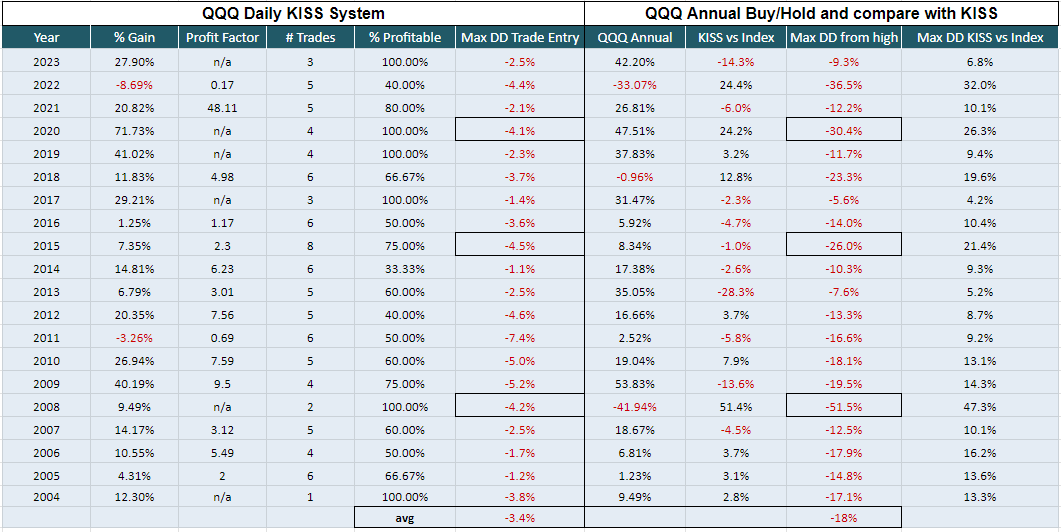Select the boxed '-4.2%' drawdown cell
This screenshot has width=1061, height=532.
point(520,407)
